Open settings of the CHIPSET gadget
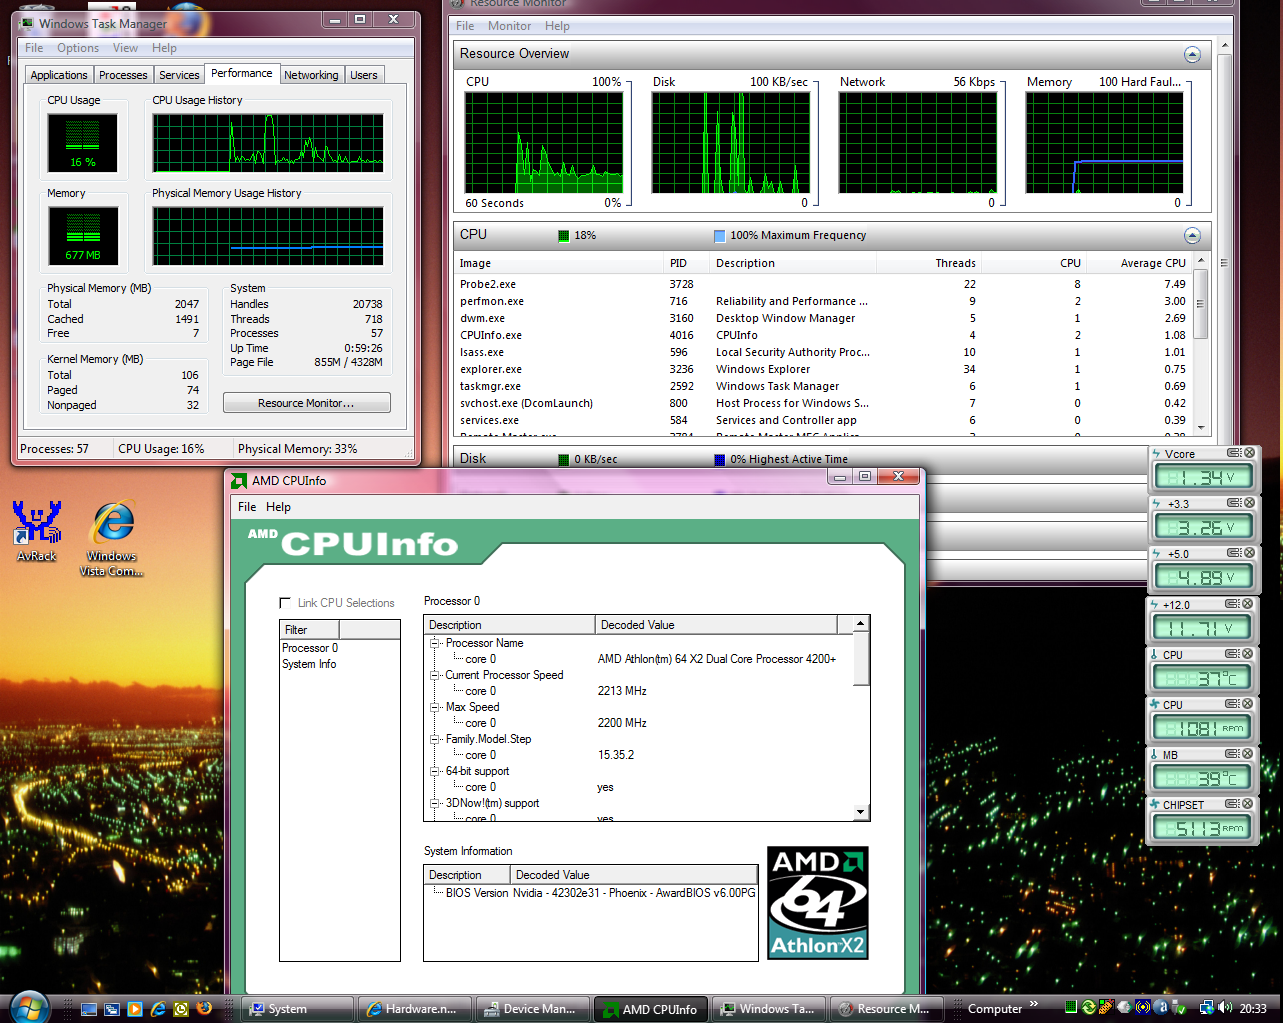 1232,804
